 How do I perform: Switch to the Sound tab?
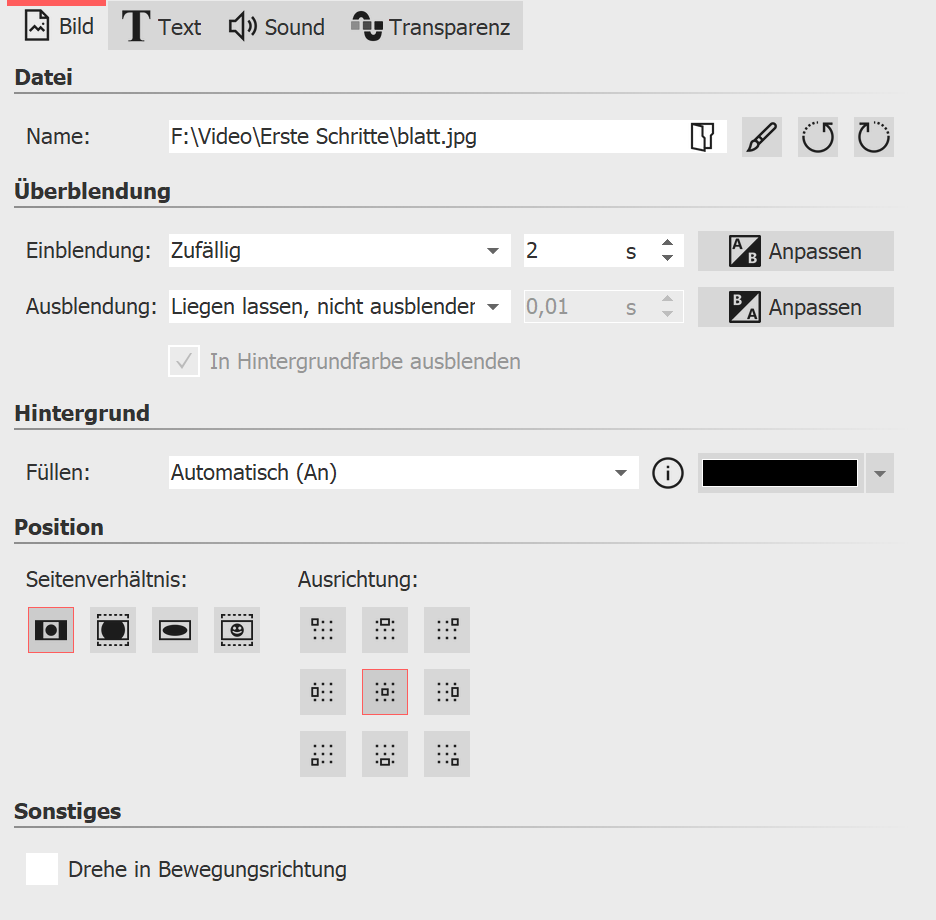tap(276, 27)
